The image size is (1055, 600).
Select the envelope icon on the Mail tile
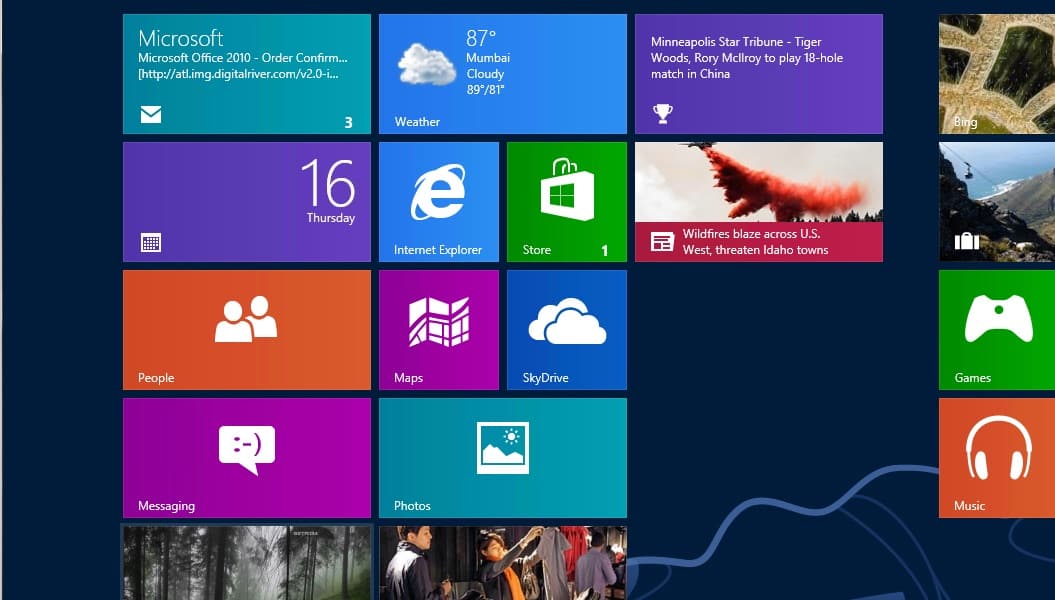150,115
